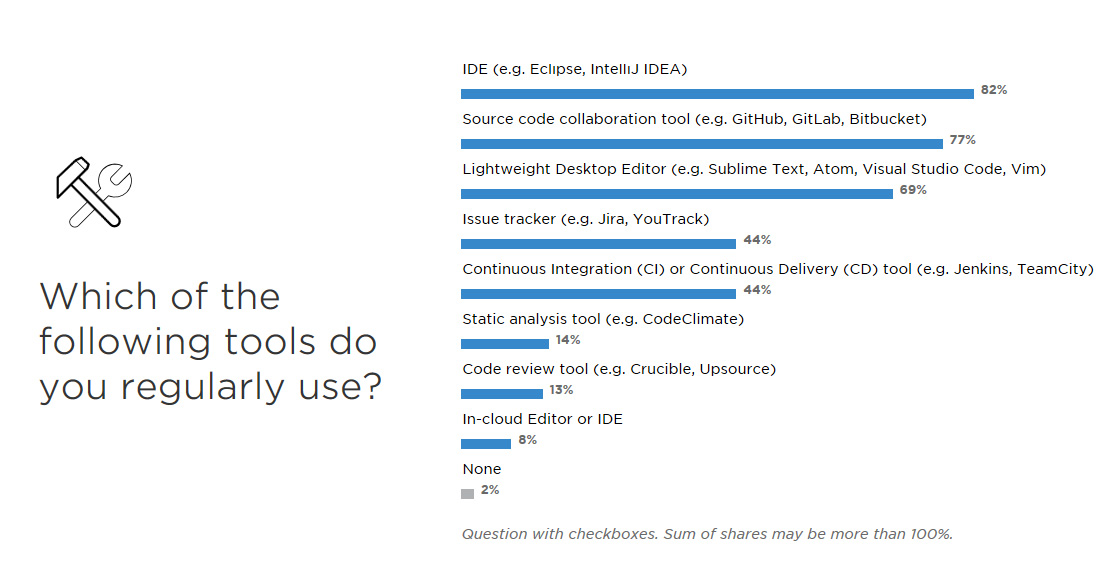The width and height of the screenshot is (1116, 566).
Task: Click the gray None bar
Action: 468,493
